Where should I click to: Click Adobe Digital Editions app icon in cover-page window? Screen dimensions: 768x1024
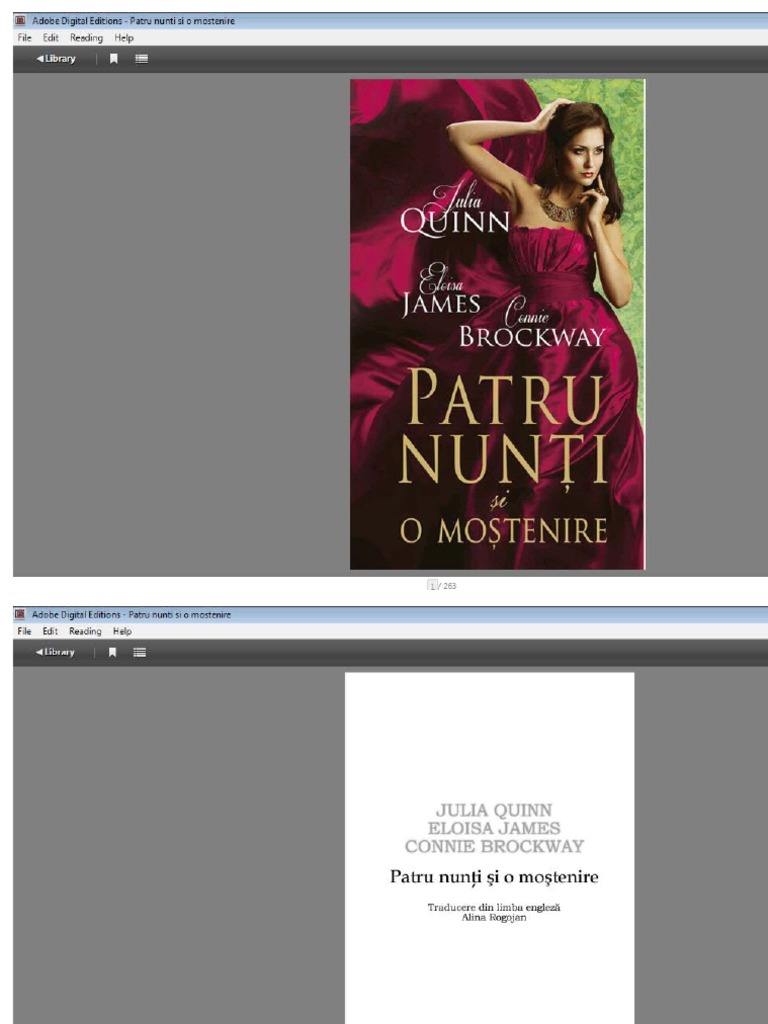point(20,21)
